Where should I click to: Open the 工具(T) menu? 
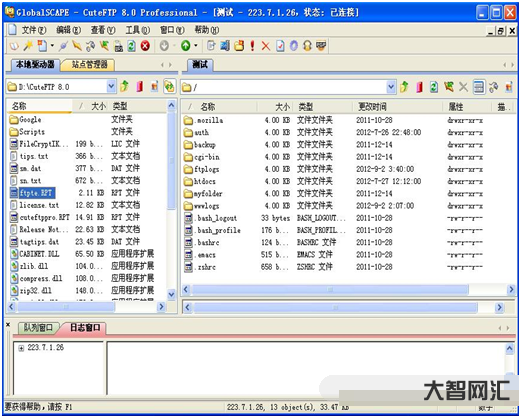pyautogui.click(x=137, y=30)
